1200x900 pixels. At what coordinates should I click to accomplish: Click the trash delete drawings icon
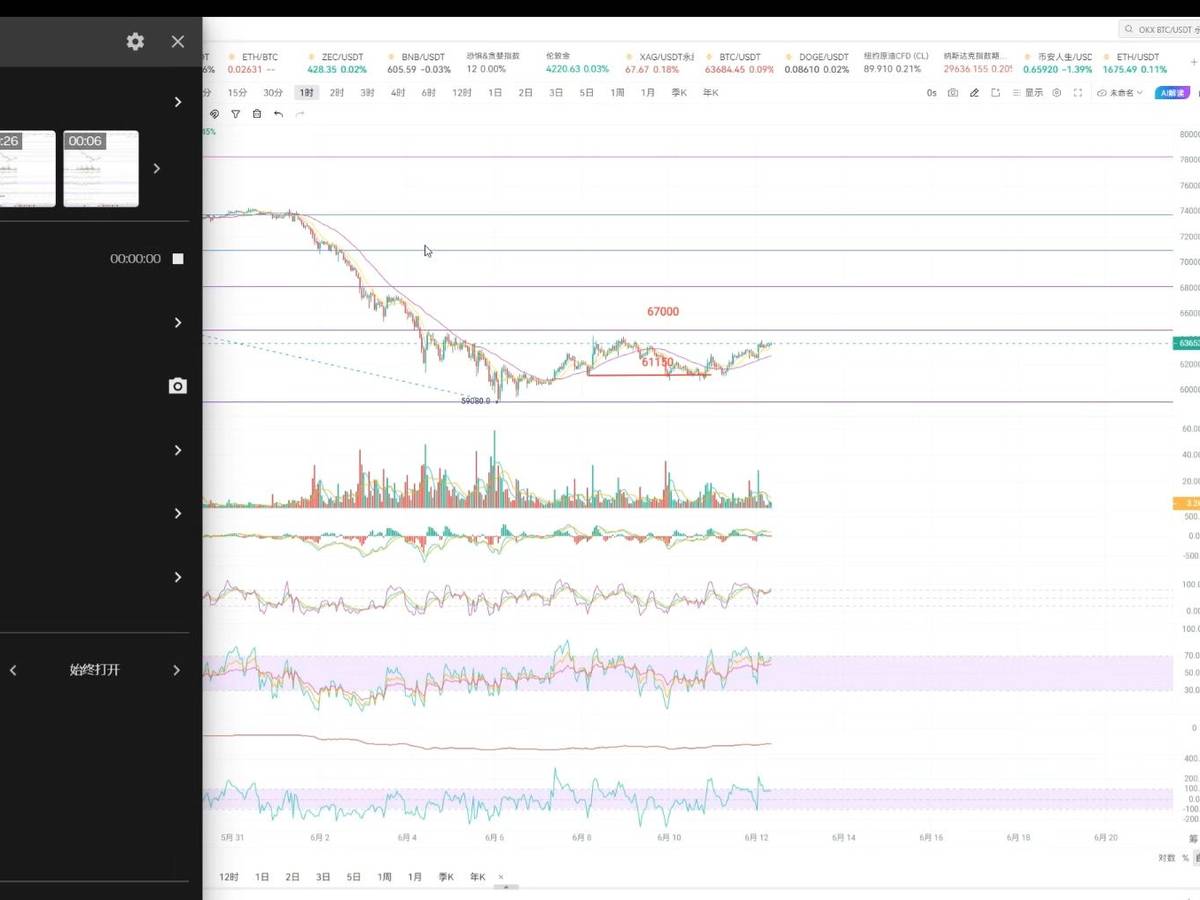coord(256,114)
